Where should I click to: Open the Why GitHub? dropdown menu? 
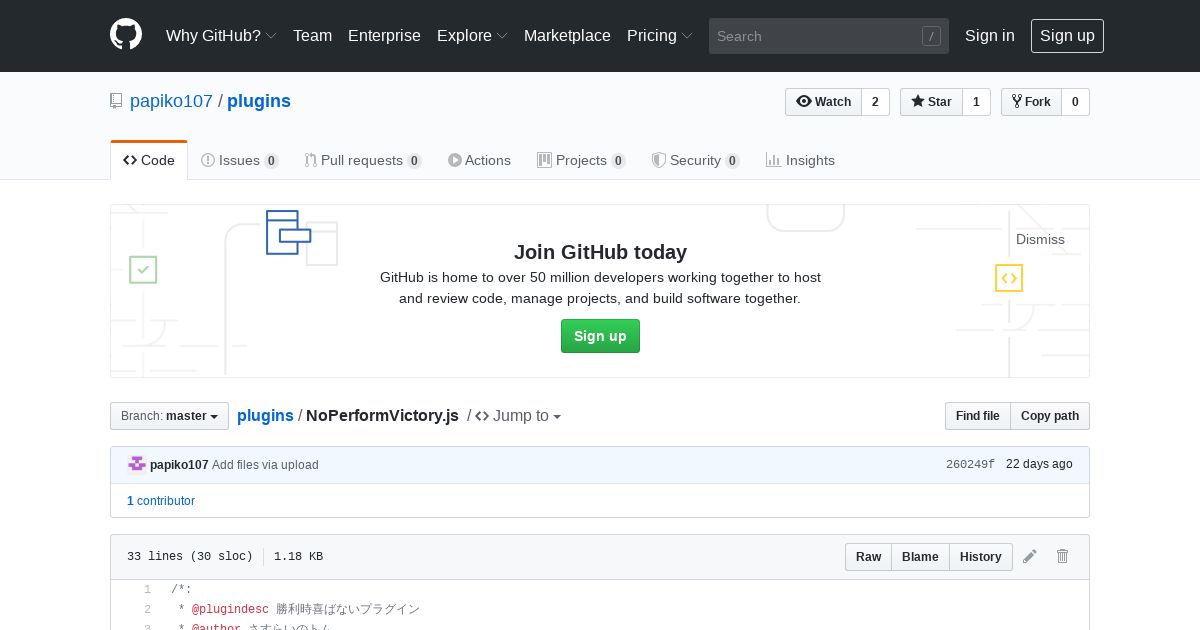point(221,36)
